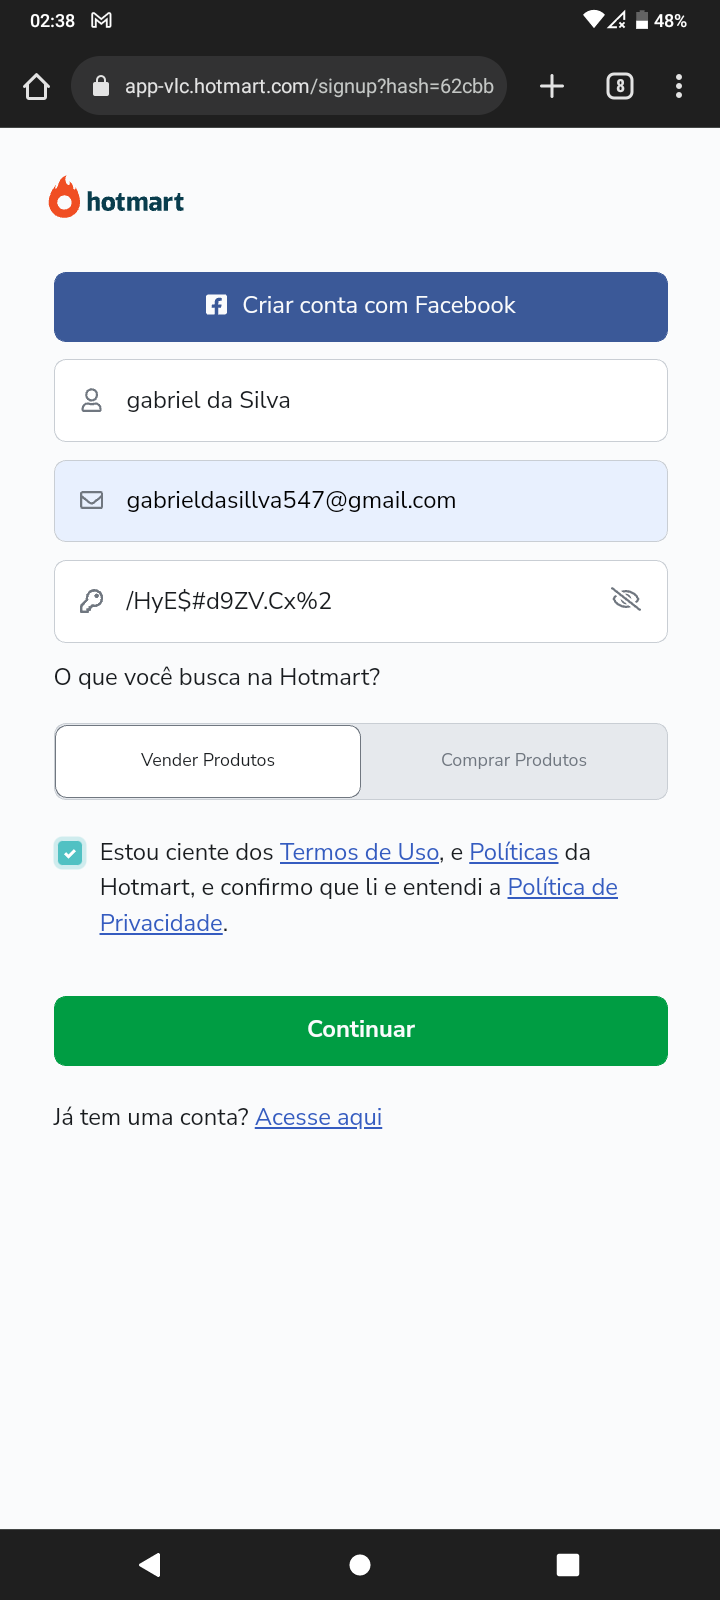Follow the Acesse aqui login link
The image size is (720, 1600).
click(318, 1117)
